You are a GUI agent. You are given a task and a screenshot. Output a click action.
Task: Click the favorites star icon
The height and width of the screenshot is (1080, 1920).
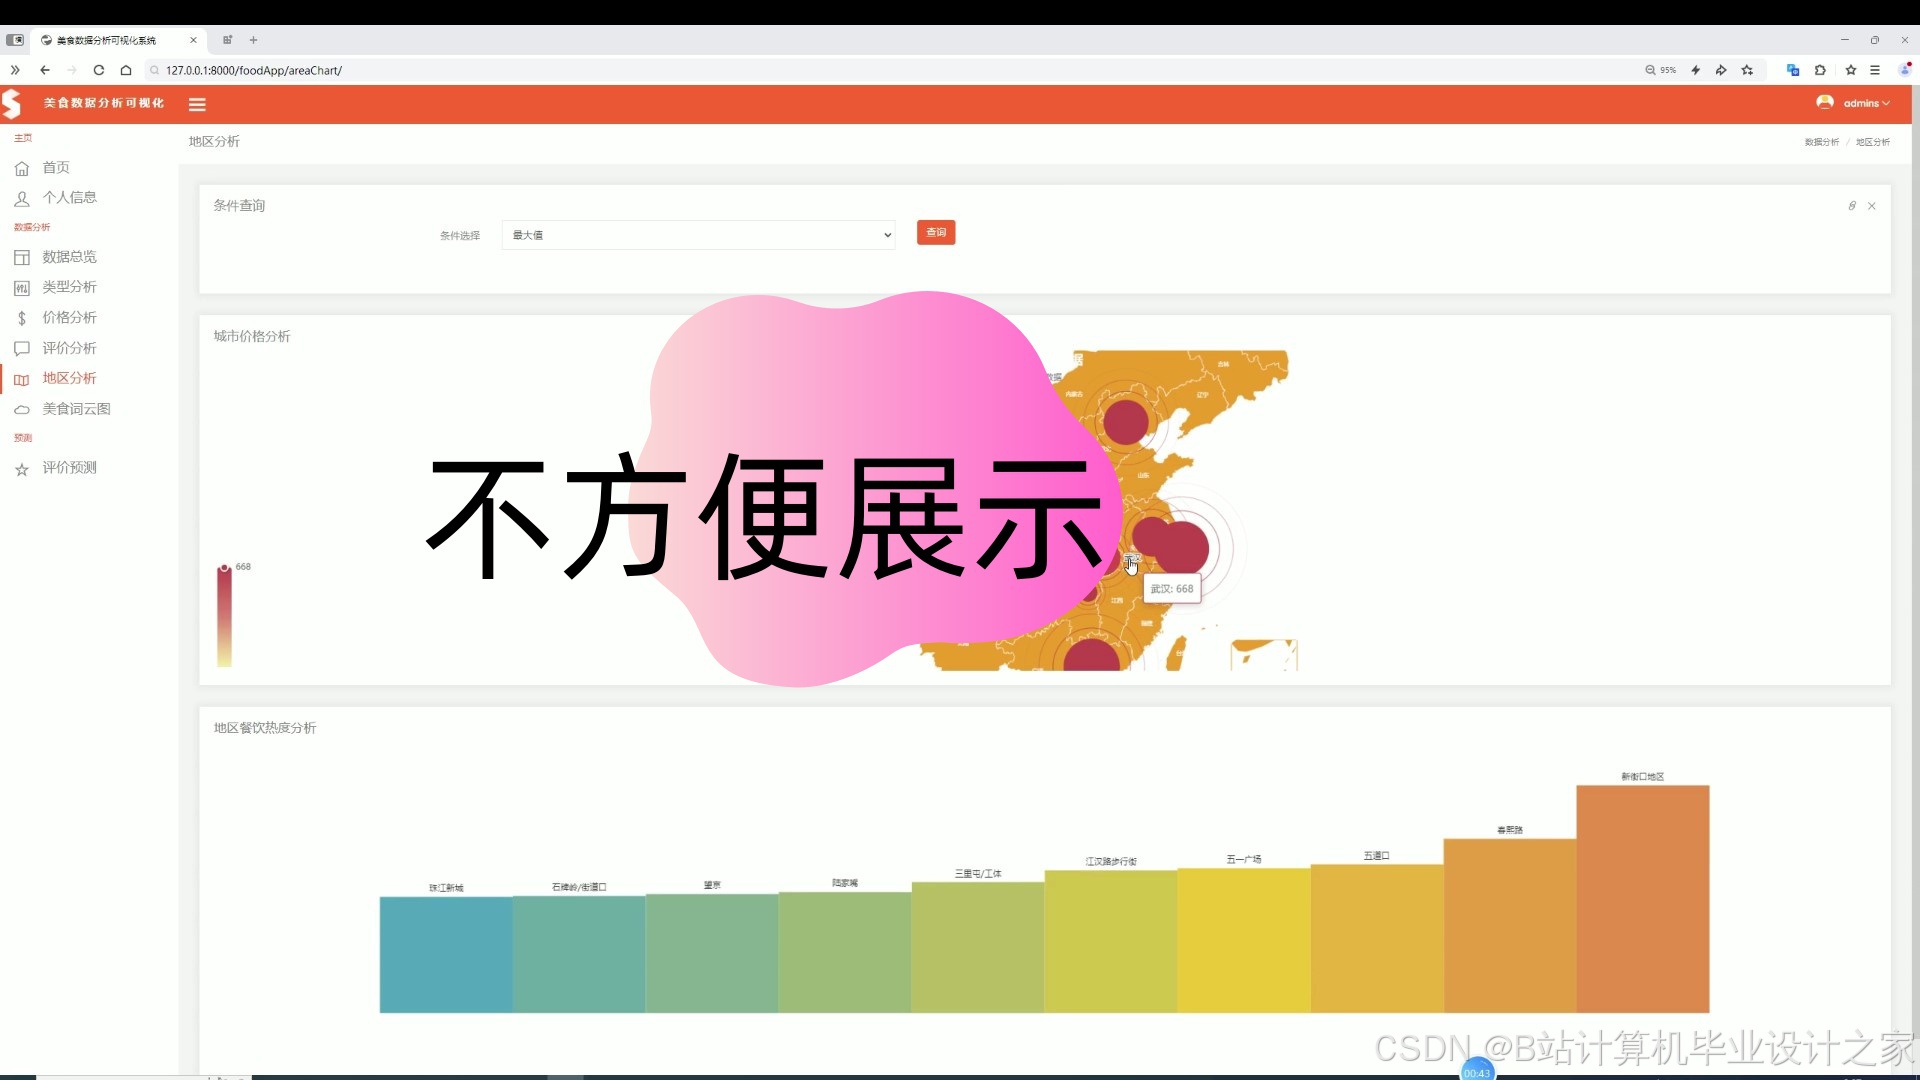click(1851, 70)
